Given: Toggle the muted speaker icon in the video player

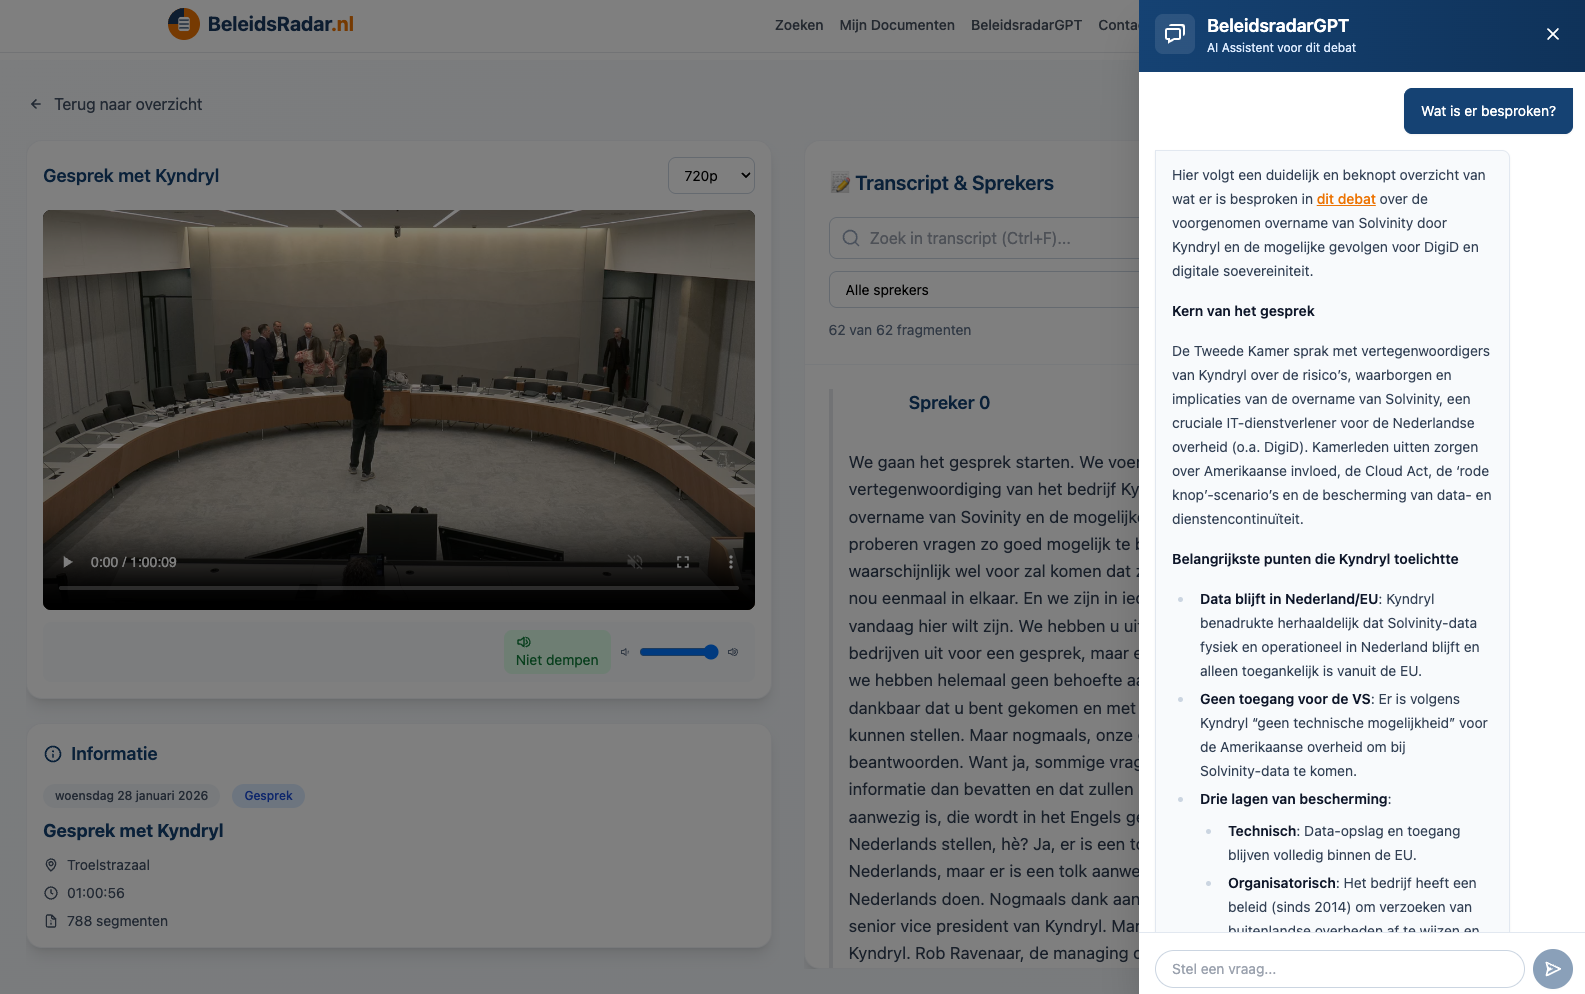Looking at the screenshot, I should click(634, 562).
